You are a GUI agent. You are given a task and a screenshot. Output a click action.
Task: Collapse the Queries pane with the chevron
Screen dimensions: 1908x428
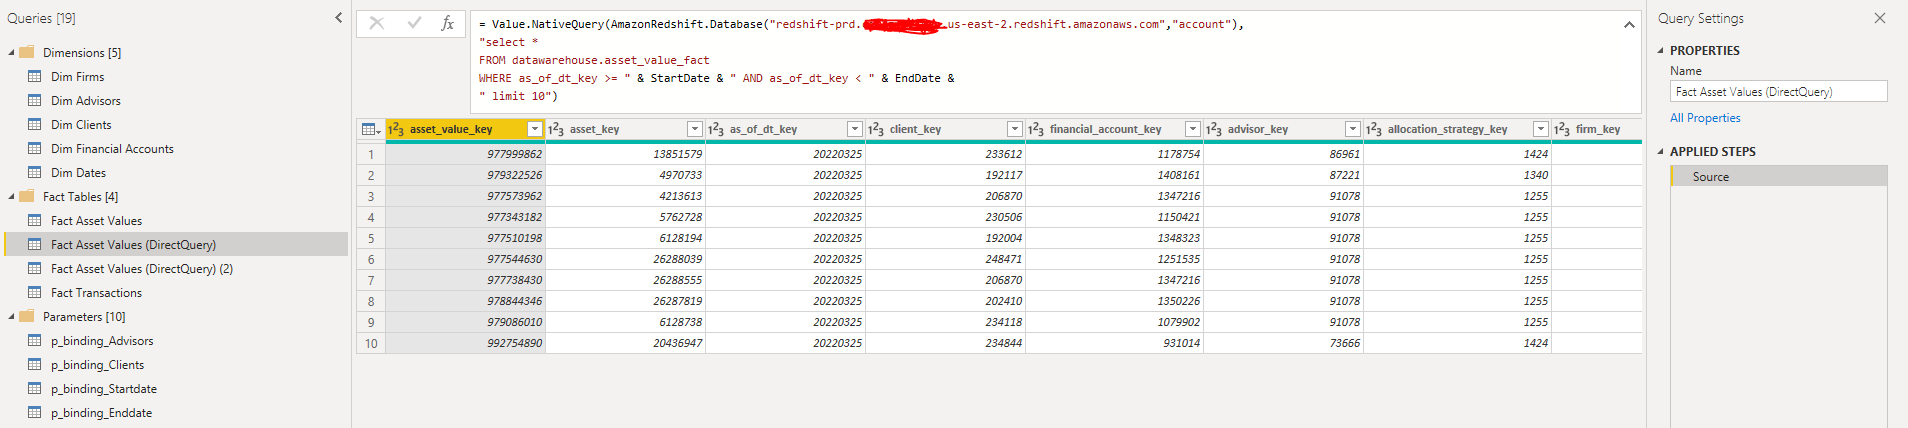click(338, 18)
